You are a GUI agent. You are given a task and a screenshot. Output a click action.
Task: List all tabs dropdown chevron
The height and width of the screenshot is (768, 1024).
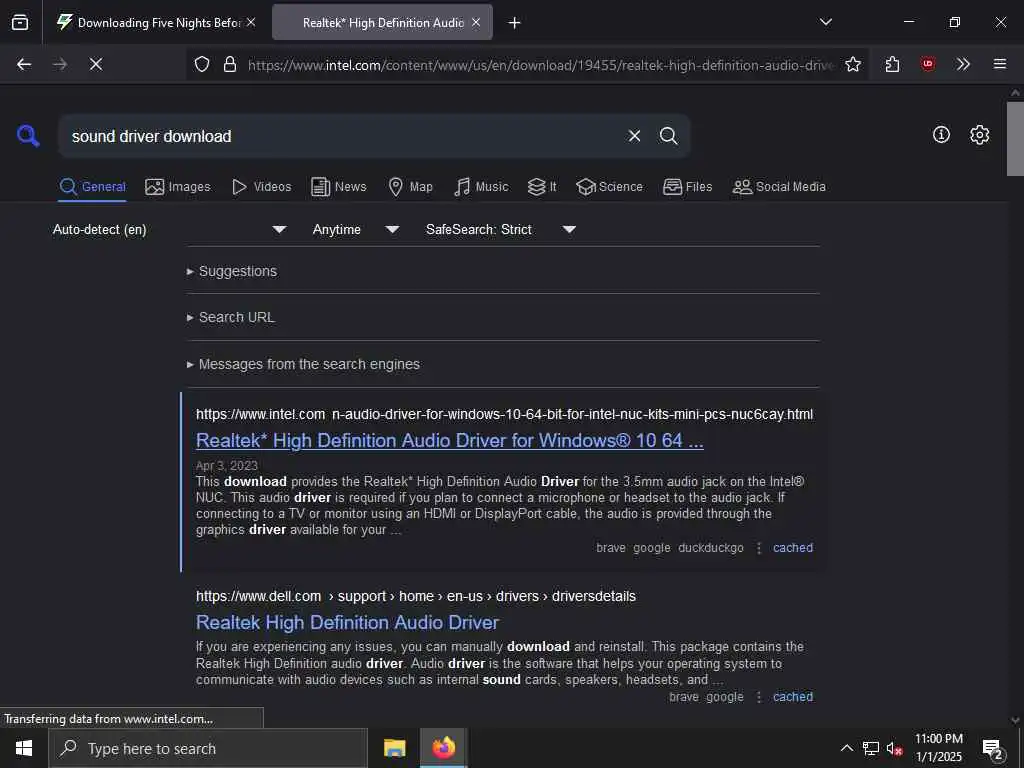pos(825,22)
